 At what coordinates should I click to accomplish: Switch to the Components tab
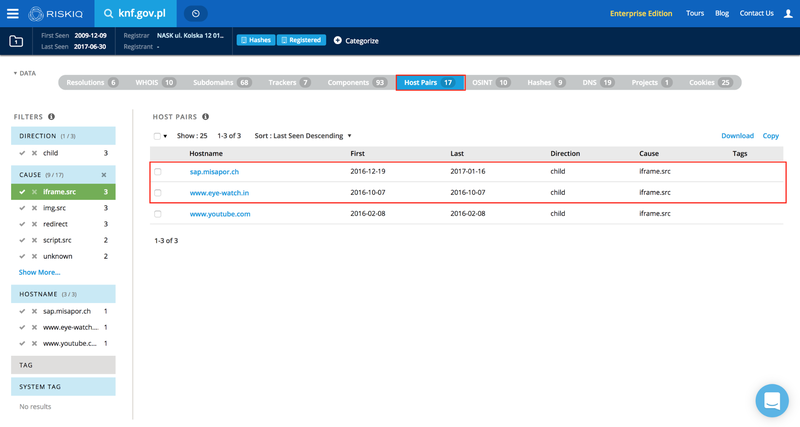(357, 83)
